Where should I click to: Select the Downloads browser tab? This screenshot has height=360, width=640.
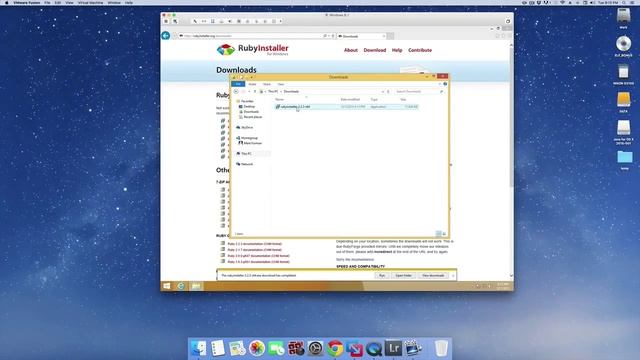361,36
